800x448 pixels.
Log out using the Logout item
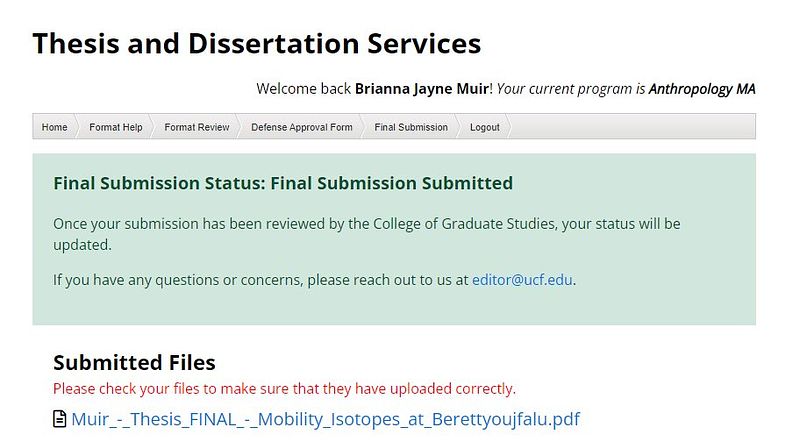pyautogui.click(x=485, y=127)
